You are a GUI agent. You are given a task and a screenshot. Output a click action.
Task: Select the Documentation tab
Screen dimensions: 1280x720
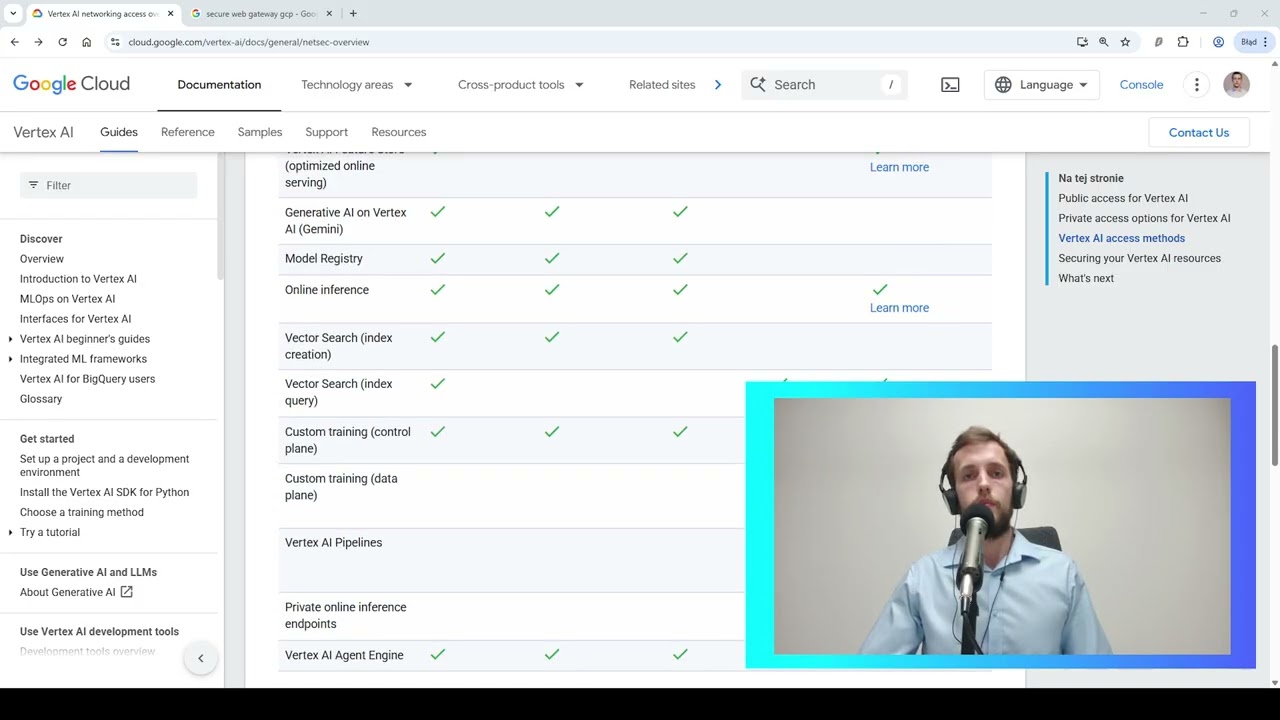point(219,85)
